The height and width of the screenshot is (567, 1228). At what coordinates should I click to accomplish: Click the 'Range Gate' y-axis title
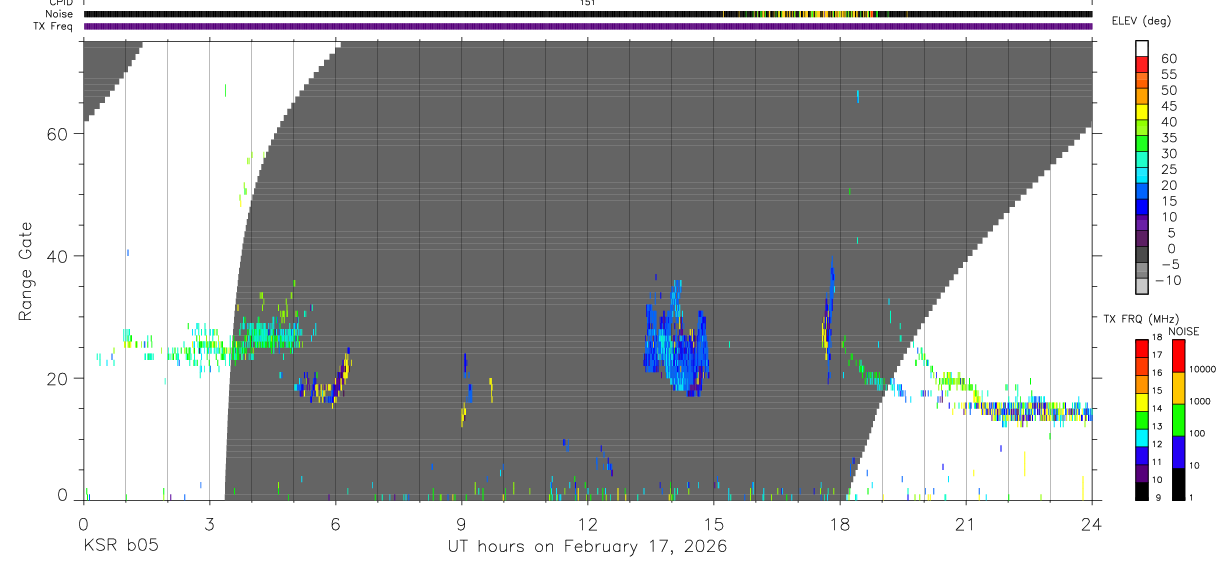click(27, 269)
